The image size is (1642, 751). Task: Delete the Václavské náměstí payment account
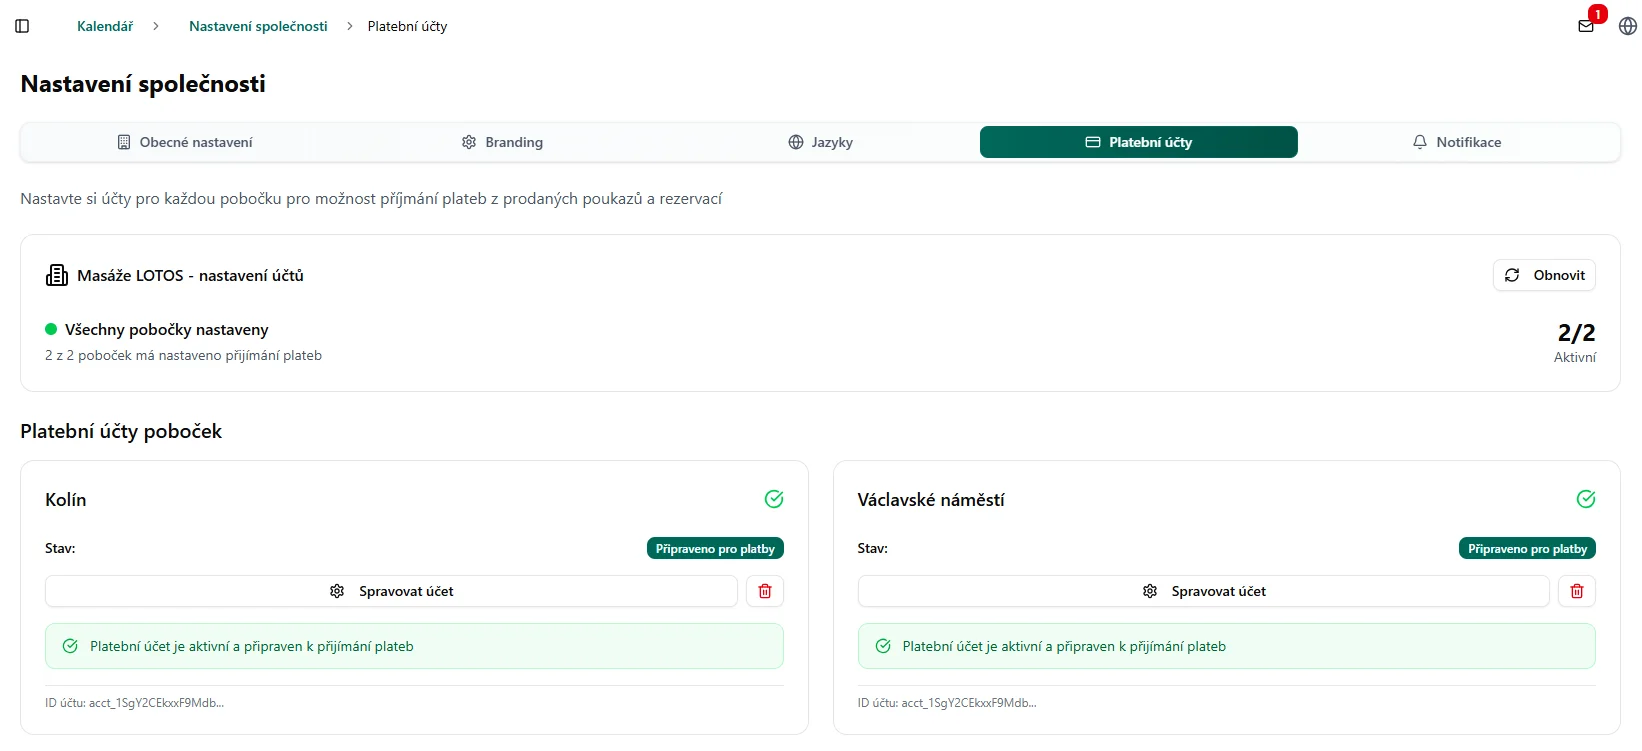[x=1577, y=591]
